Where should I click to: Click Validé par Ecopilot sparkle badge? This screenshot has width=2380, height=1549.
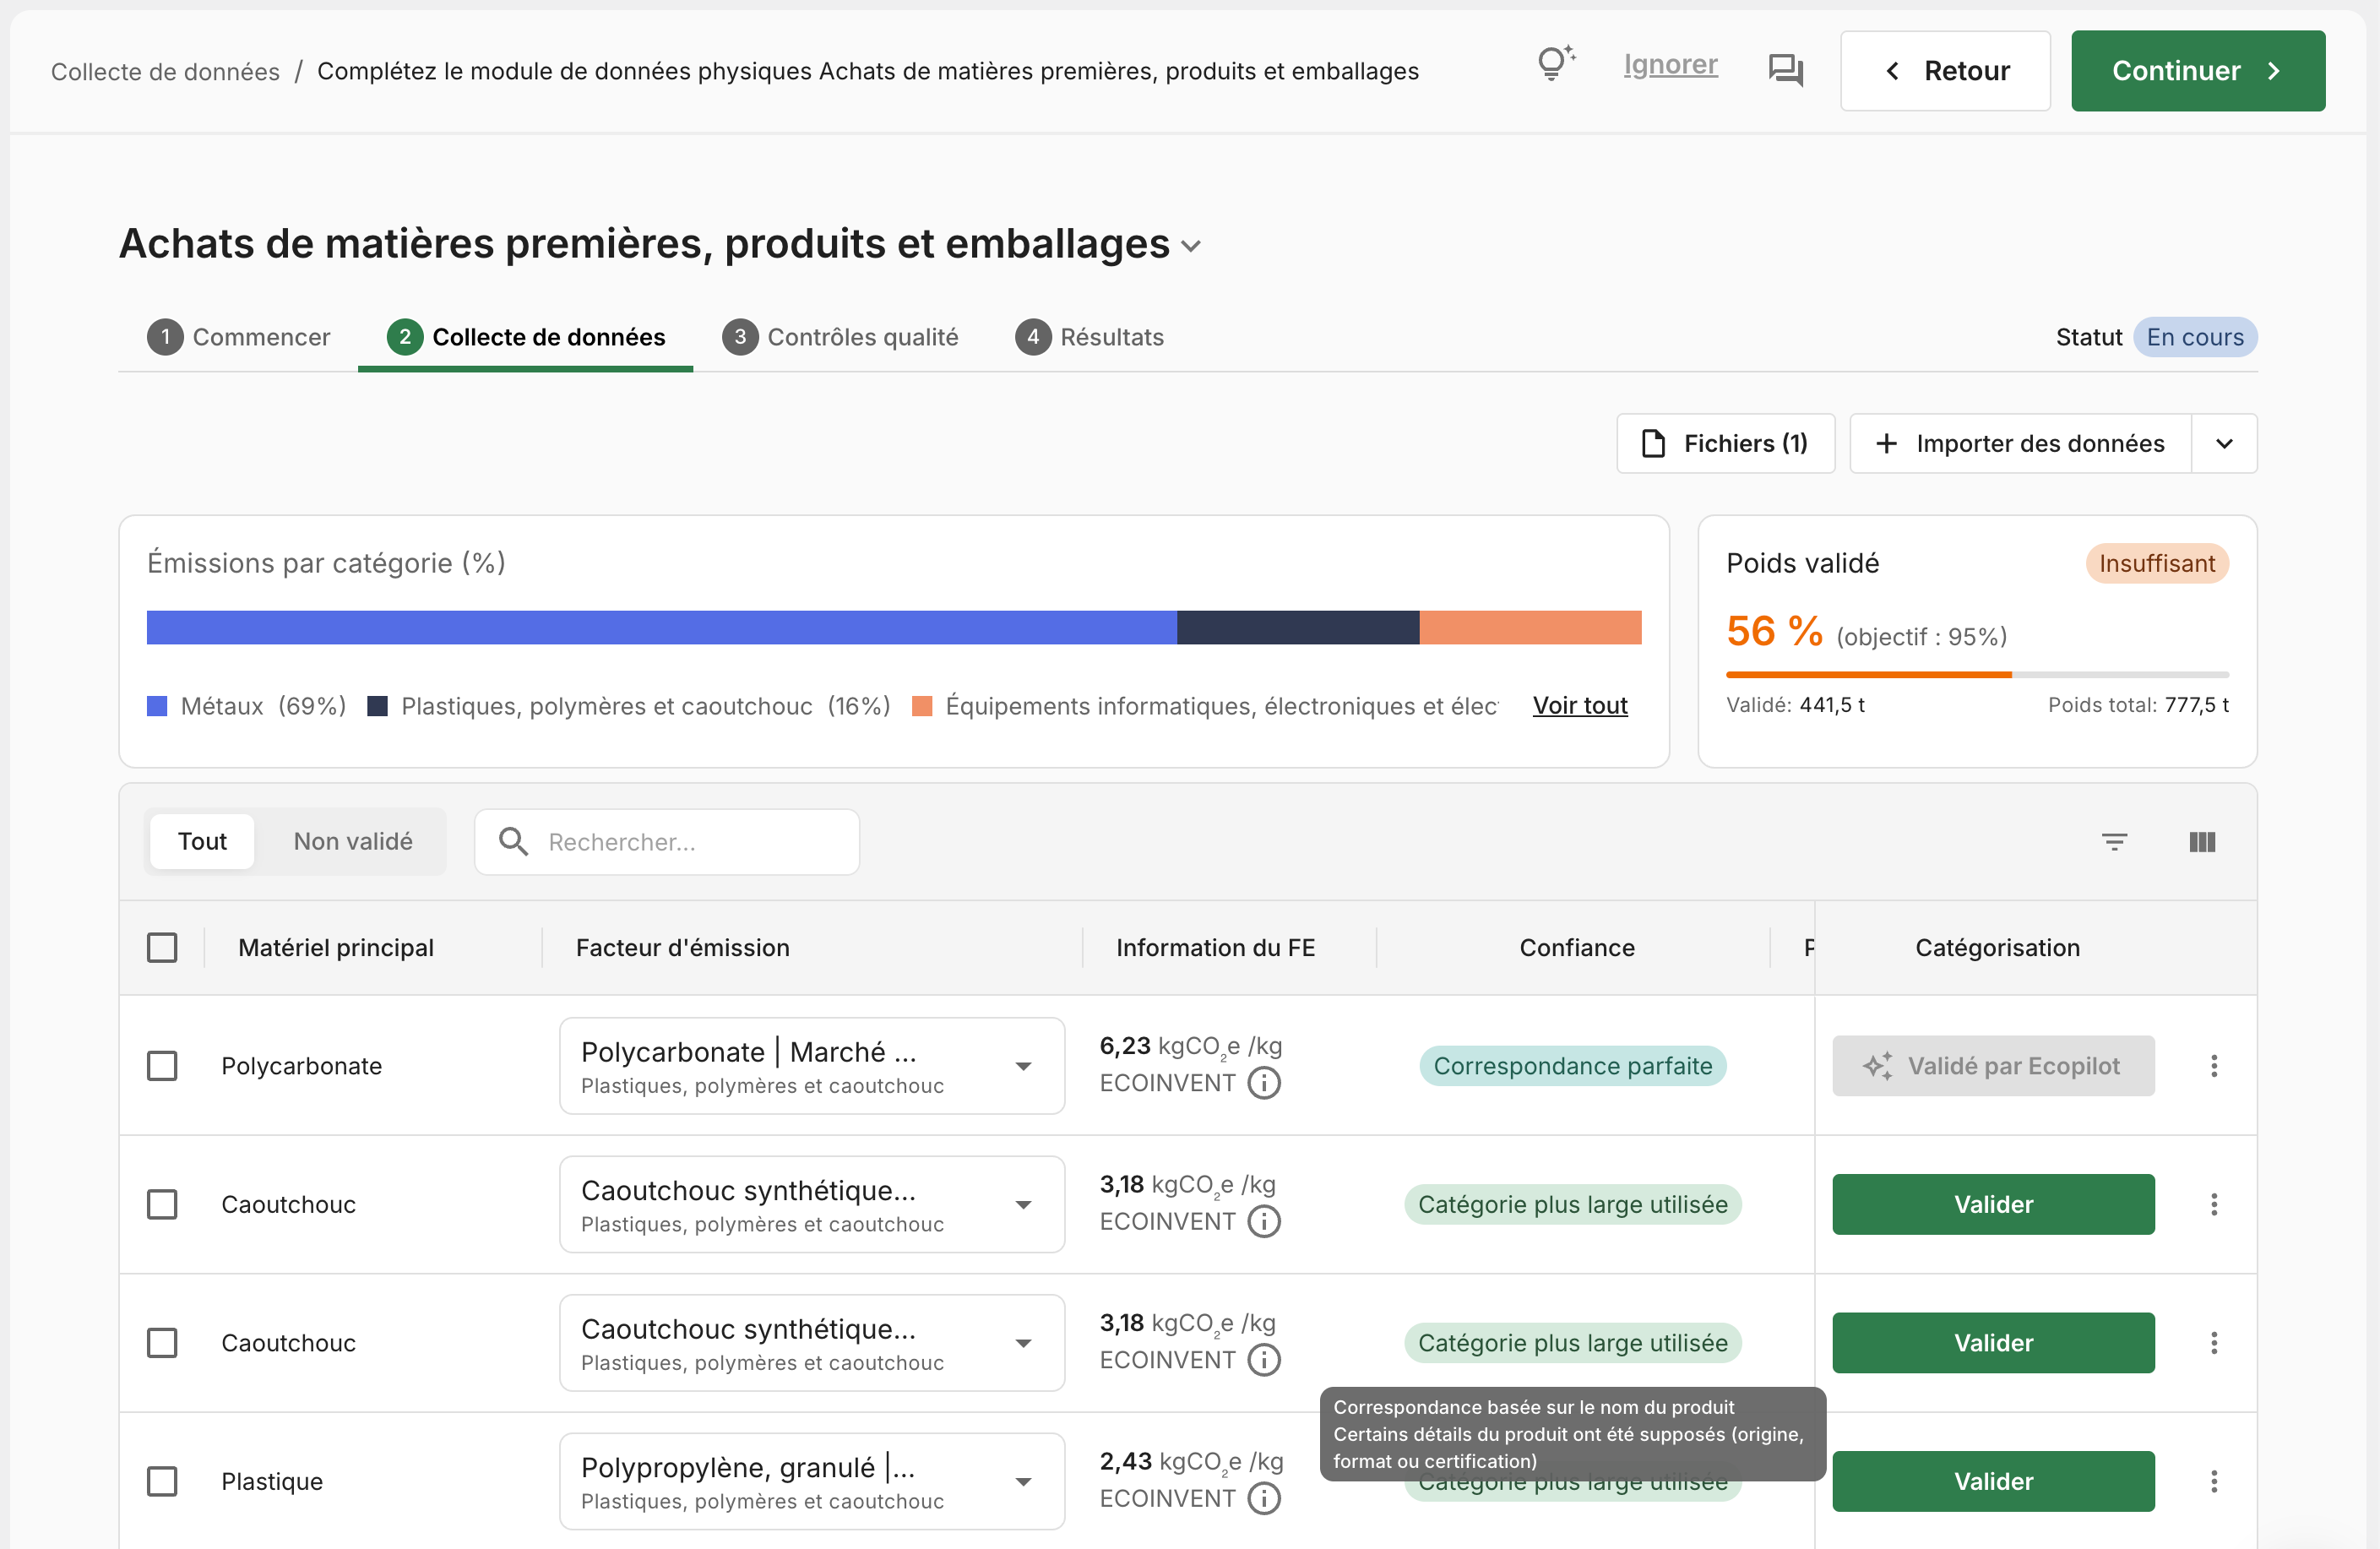pyautogui.click(x=1993, y=1066)
